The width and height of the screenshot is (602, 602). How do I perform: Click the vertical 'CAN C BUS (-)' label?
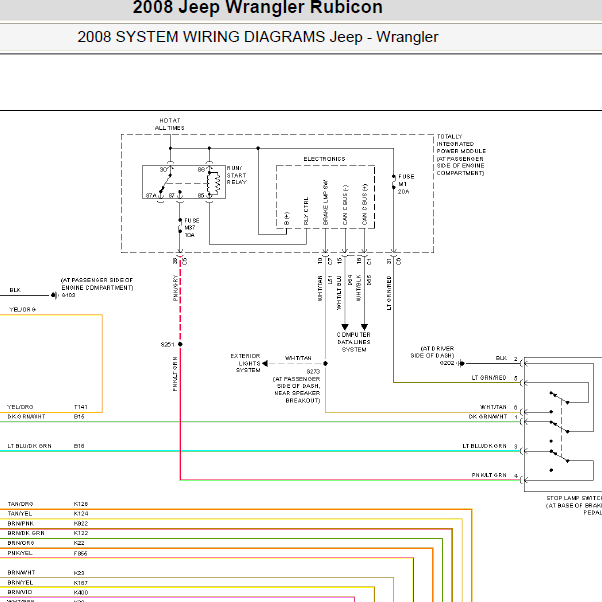[345, 205]
